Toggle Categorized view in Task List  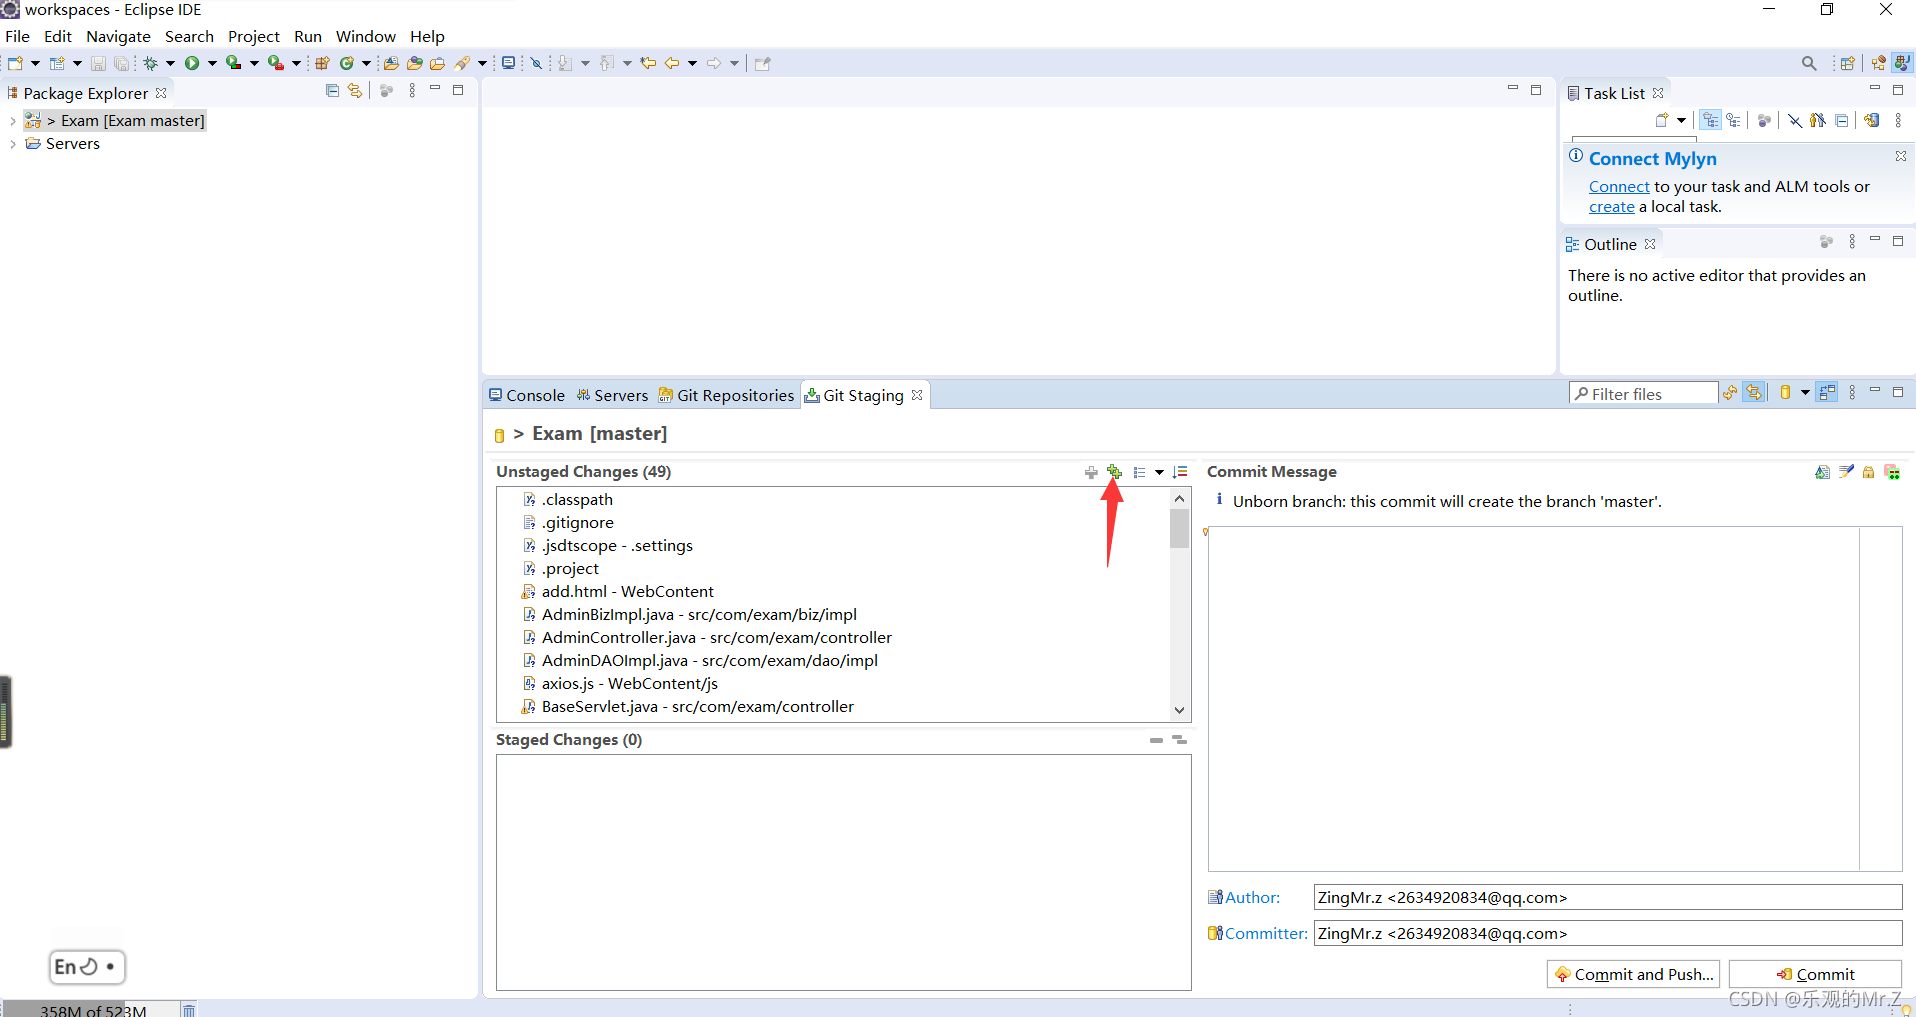(1711, 120)
